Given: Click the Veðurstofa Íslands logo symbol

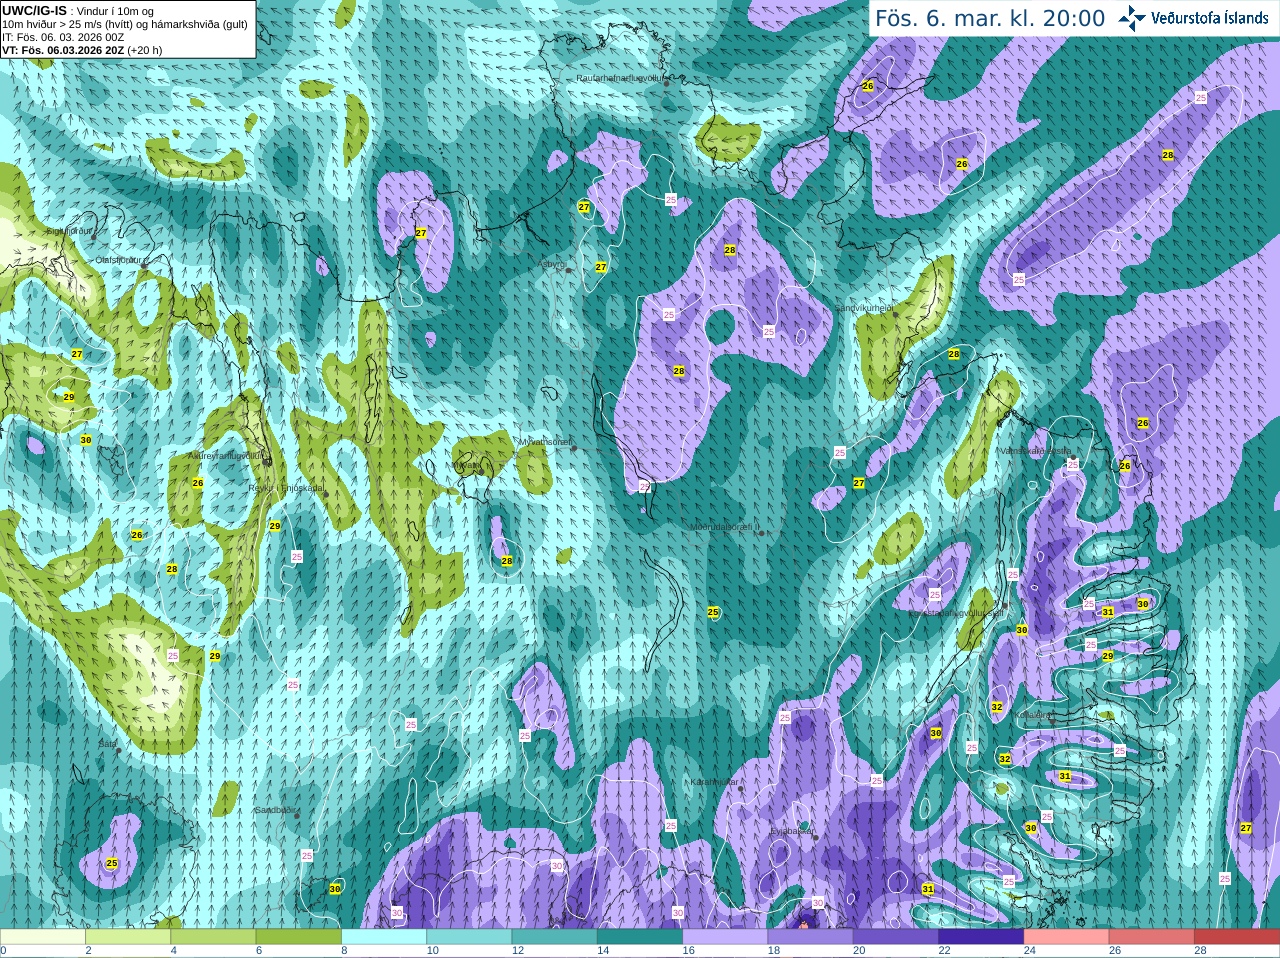Looking at the screenshot, I should (x=1132, y=18).
